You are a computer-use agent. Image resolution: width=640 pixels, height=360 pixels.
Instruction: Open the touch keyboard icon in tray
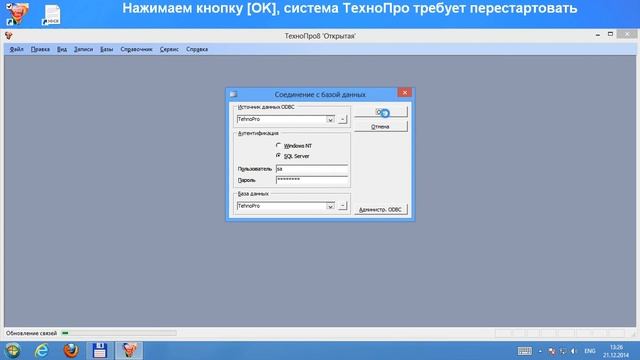tap(524, 351)
